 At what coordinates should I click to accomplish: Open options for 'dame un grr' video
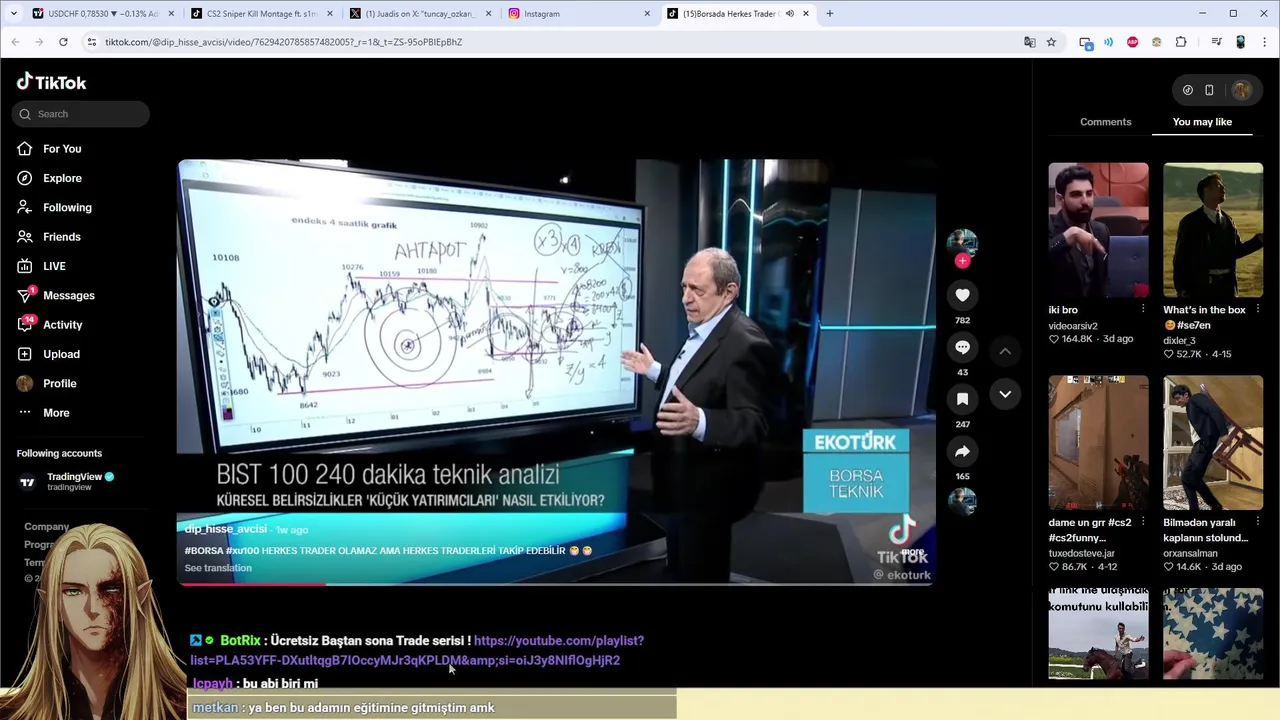click(x=1143, y=523)
